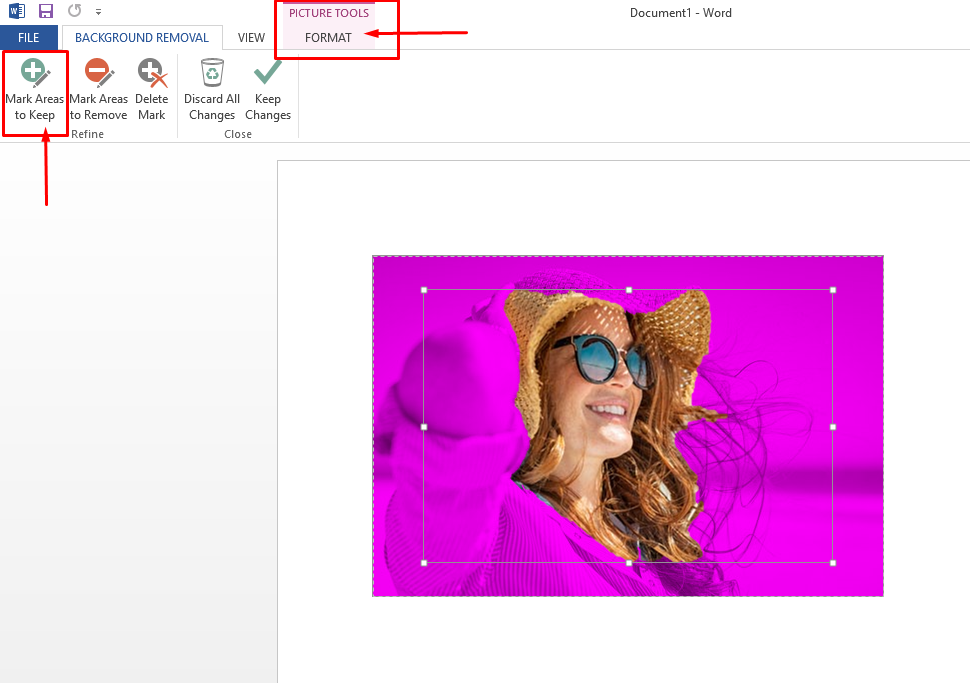Open Customize Quick Access Toolbar dropdown

point(98,12)
